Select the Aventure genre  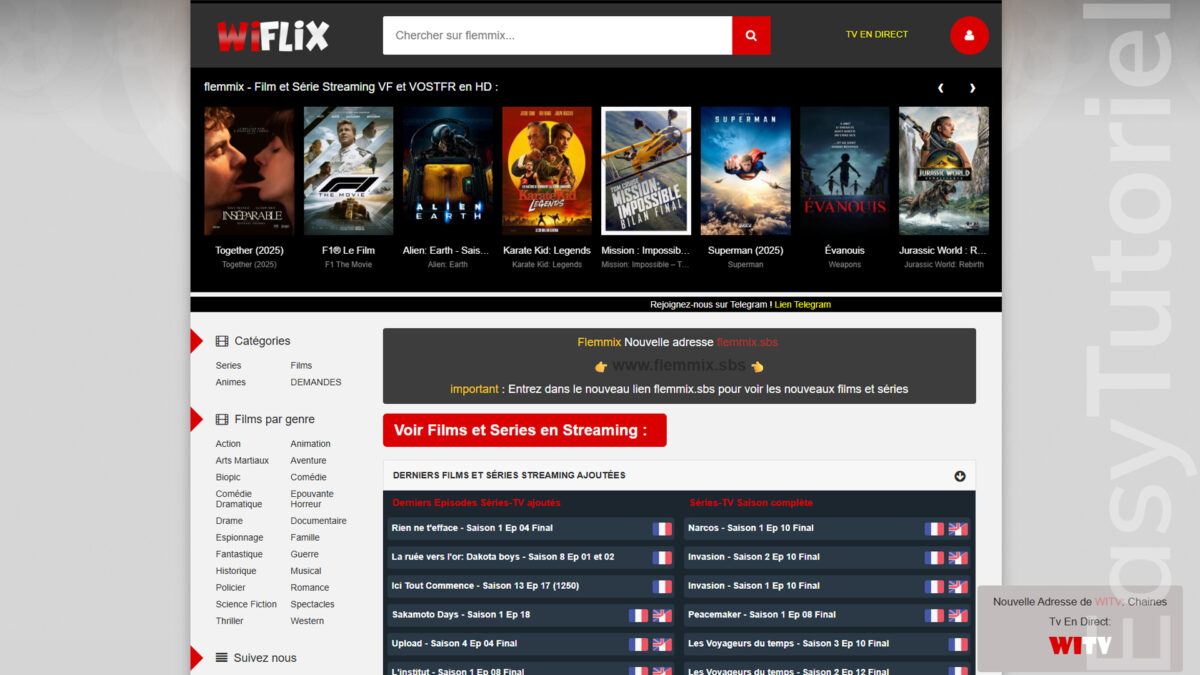[x=308, y=461]
